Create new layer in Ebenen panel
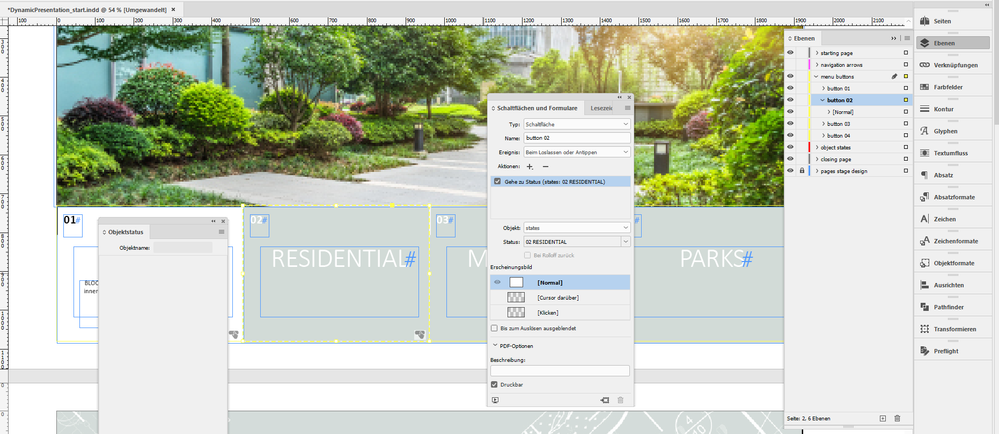The image size is (999, 434). [x=882, y=418]
